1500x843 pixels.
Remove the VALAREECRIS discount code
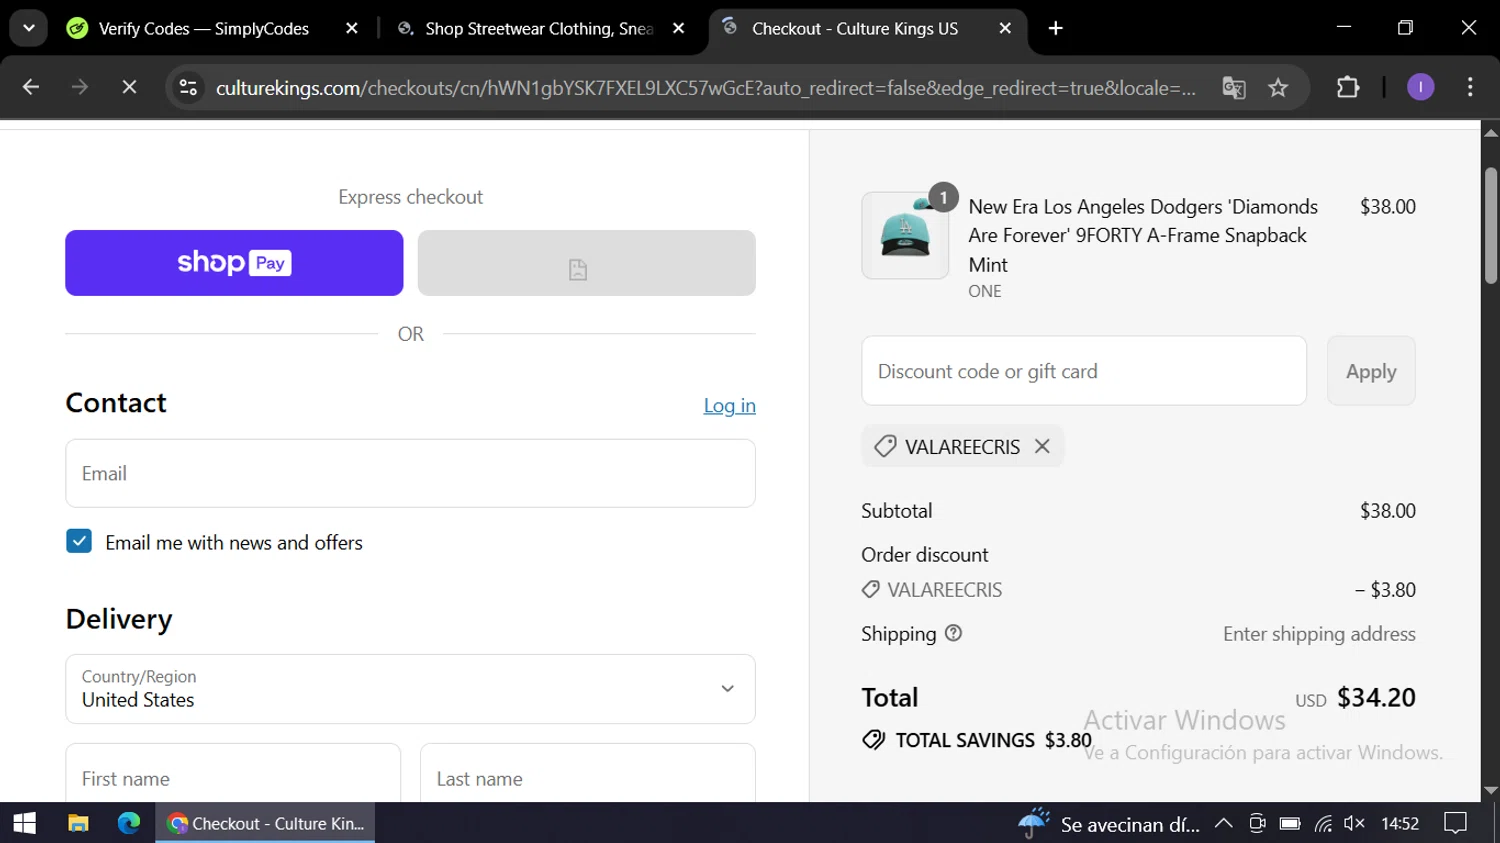(1042, 446)
